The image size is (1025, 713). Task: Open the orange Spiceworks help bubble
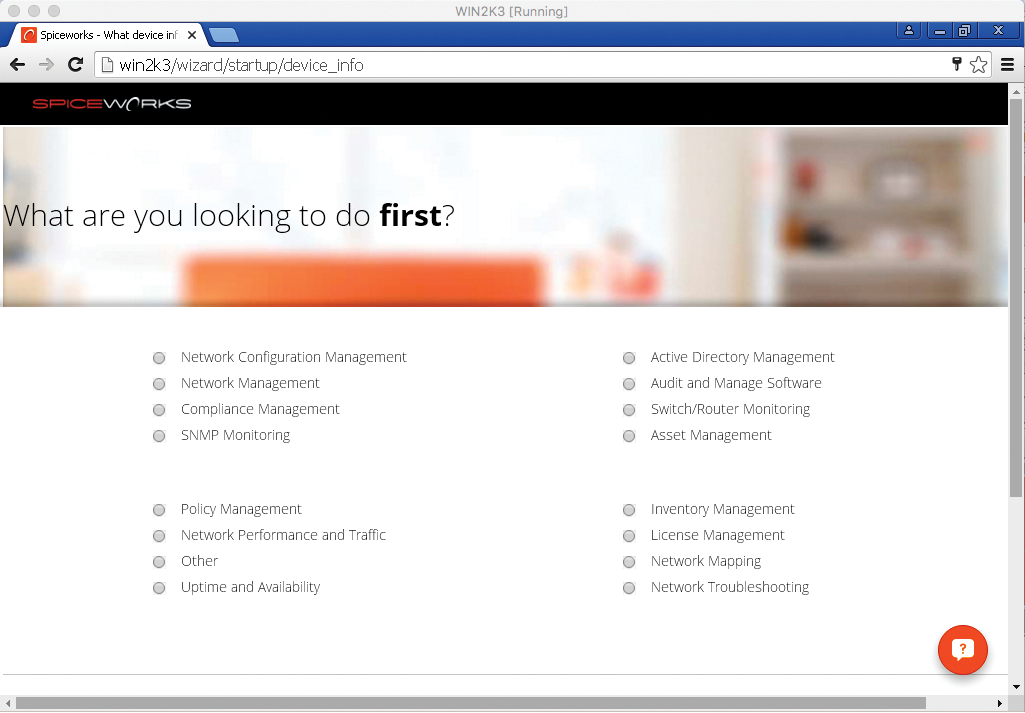coord(962,650)
